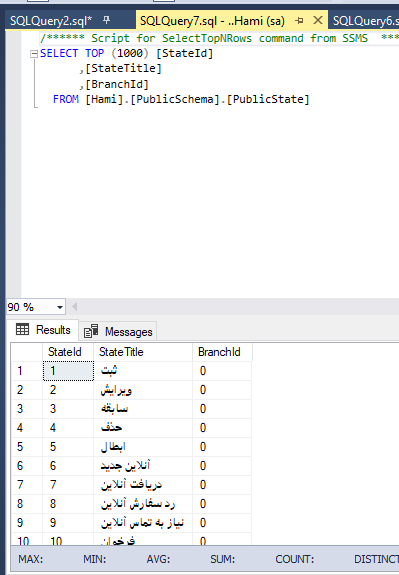Click StateId cell with value 1
The width and height of the screenshot is (399, 575).
[x=68, y=371]
